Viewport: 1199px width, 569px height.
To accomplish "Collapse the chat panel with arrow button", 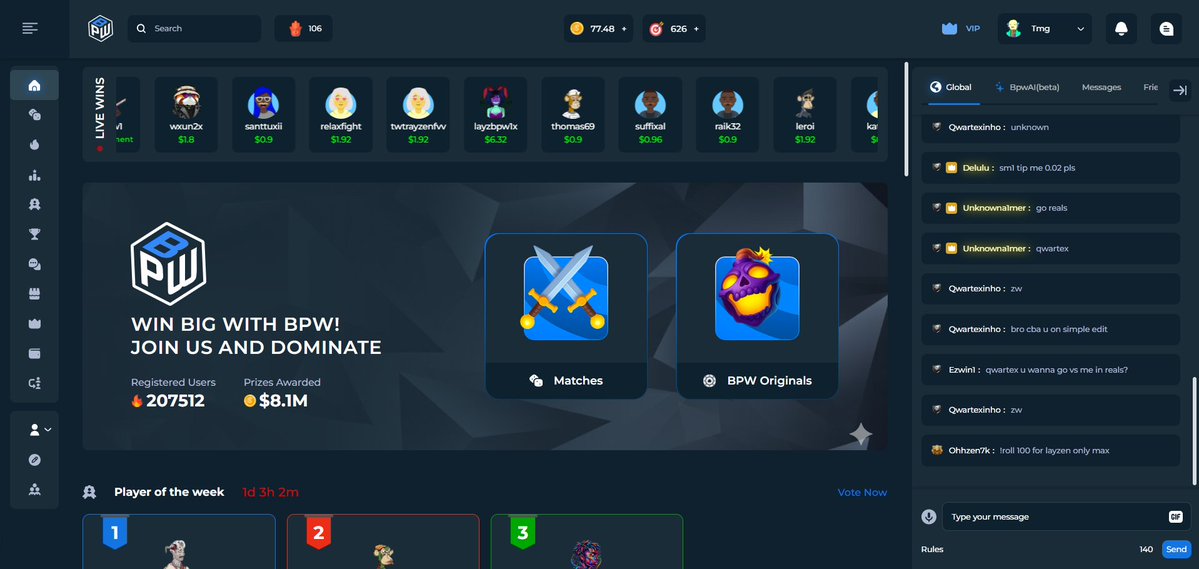I will click(x=1180, y=89).
